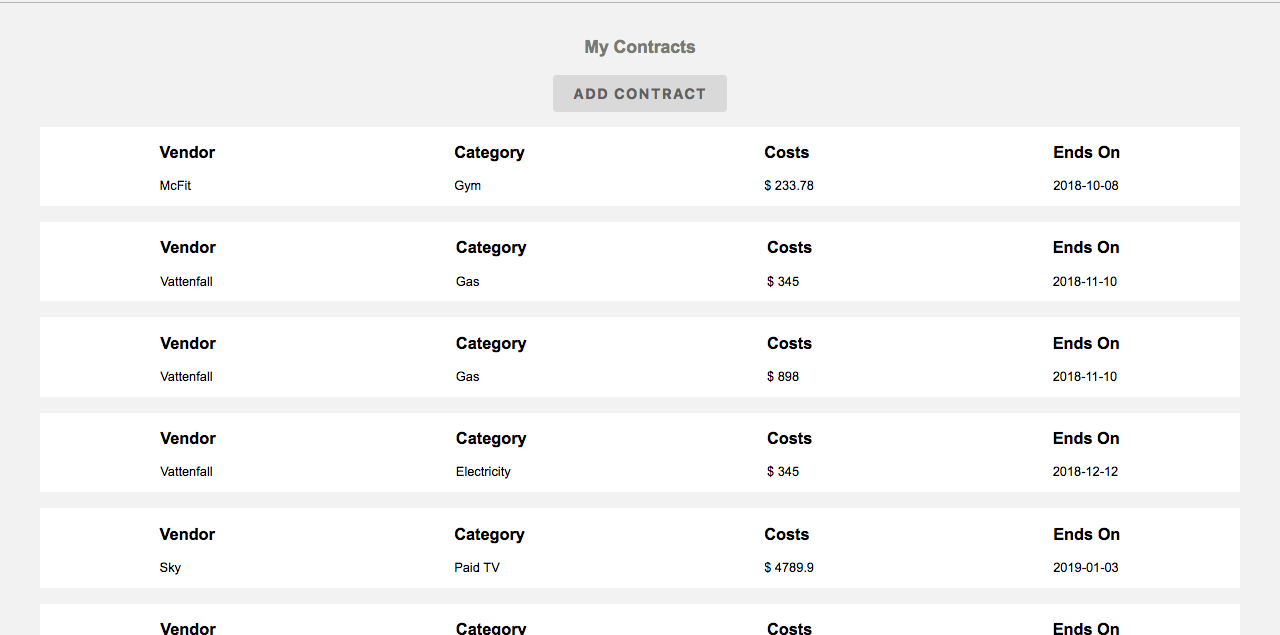1280x635 pixels.
Task: Click the 2018-10-08 end date
Action: (x=1086, y=185)
